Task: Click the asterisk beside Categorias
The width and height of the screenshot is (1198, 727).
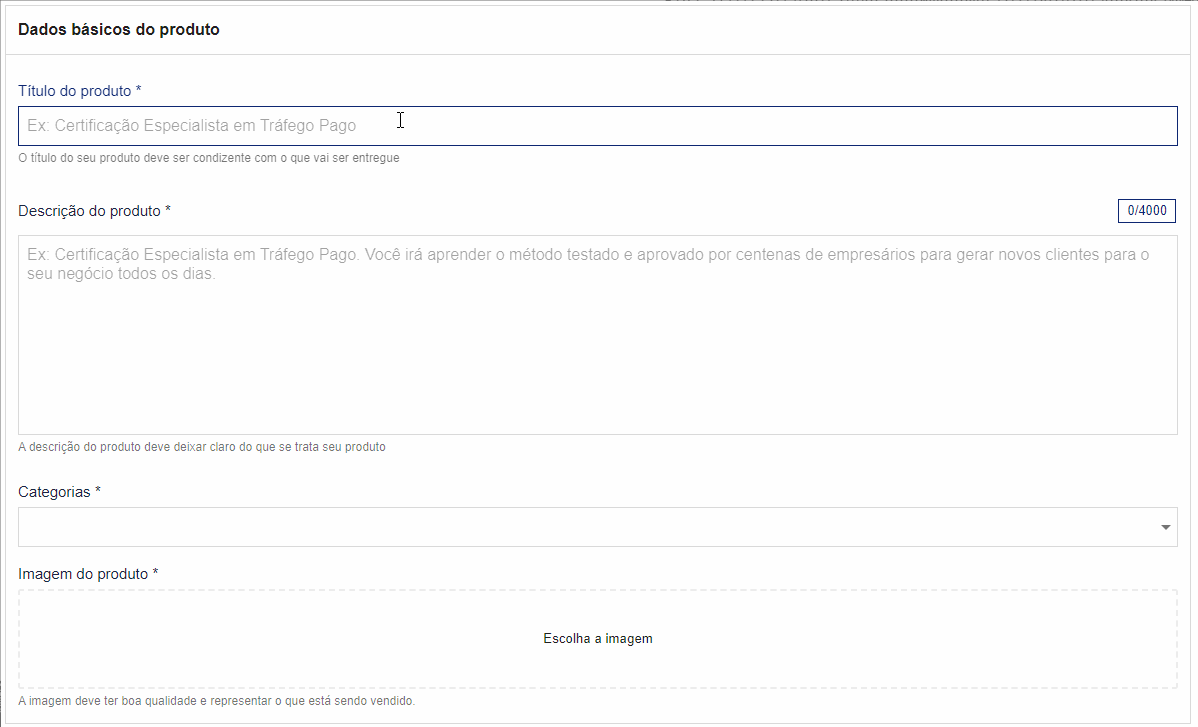Action: 98,492
